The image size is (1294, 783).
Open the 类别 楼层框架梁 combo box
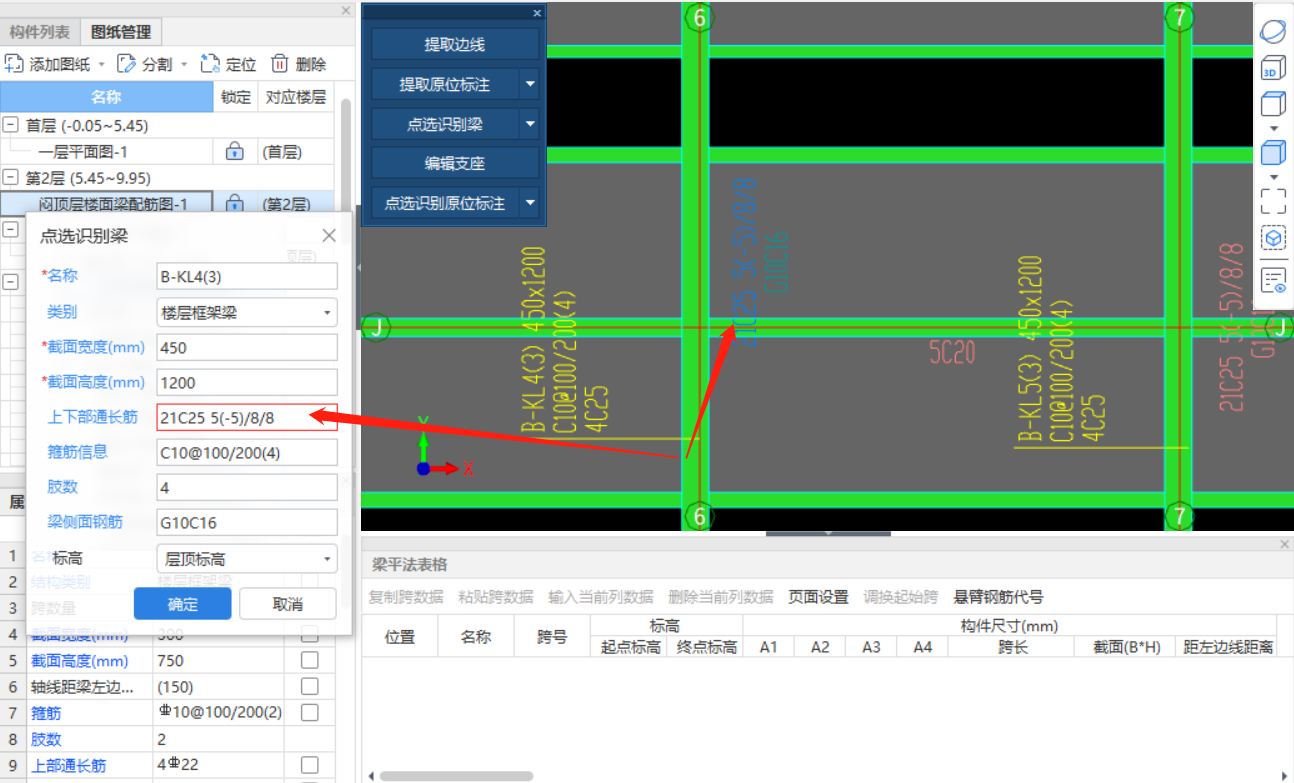[247, 312]
